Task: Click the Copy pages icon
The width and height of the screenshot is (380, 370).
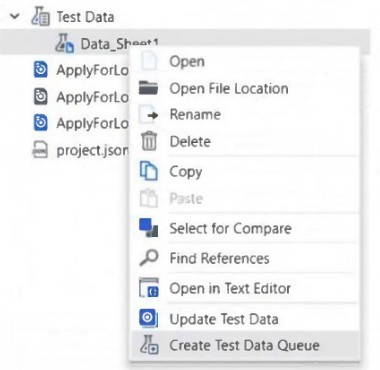Action: click(148, 171)
